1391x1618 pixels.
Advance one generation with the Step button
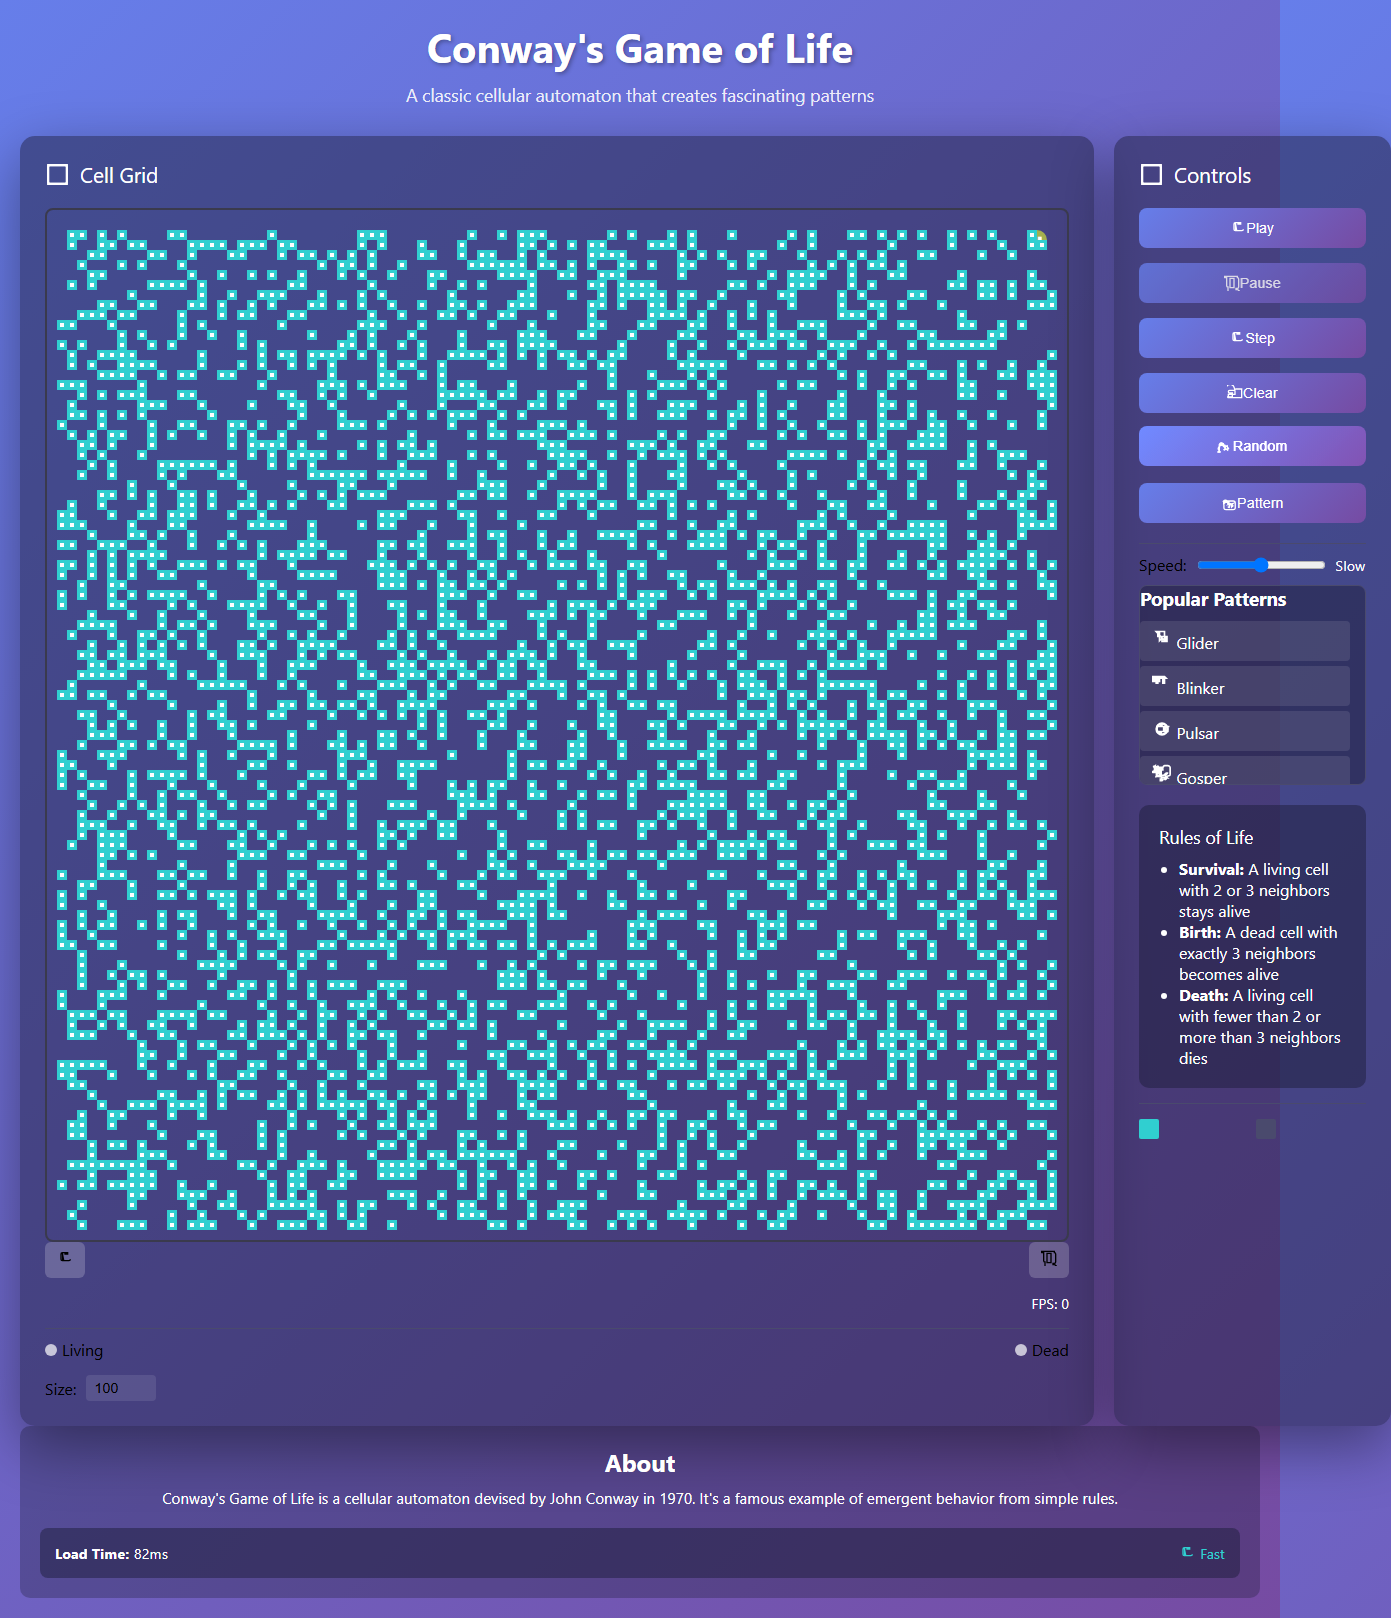click(1252, 338)
